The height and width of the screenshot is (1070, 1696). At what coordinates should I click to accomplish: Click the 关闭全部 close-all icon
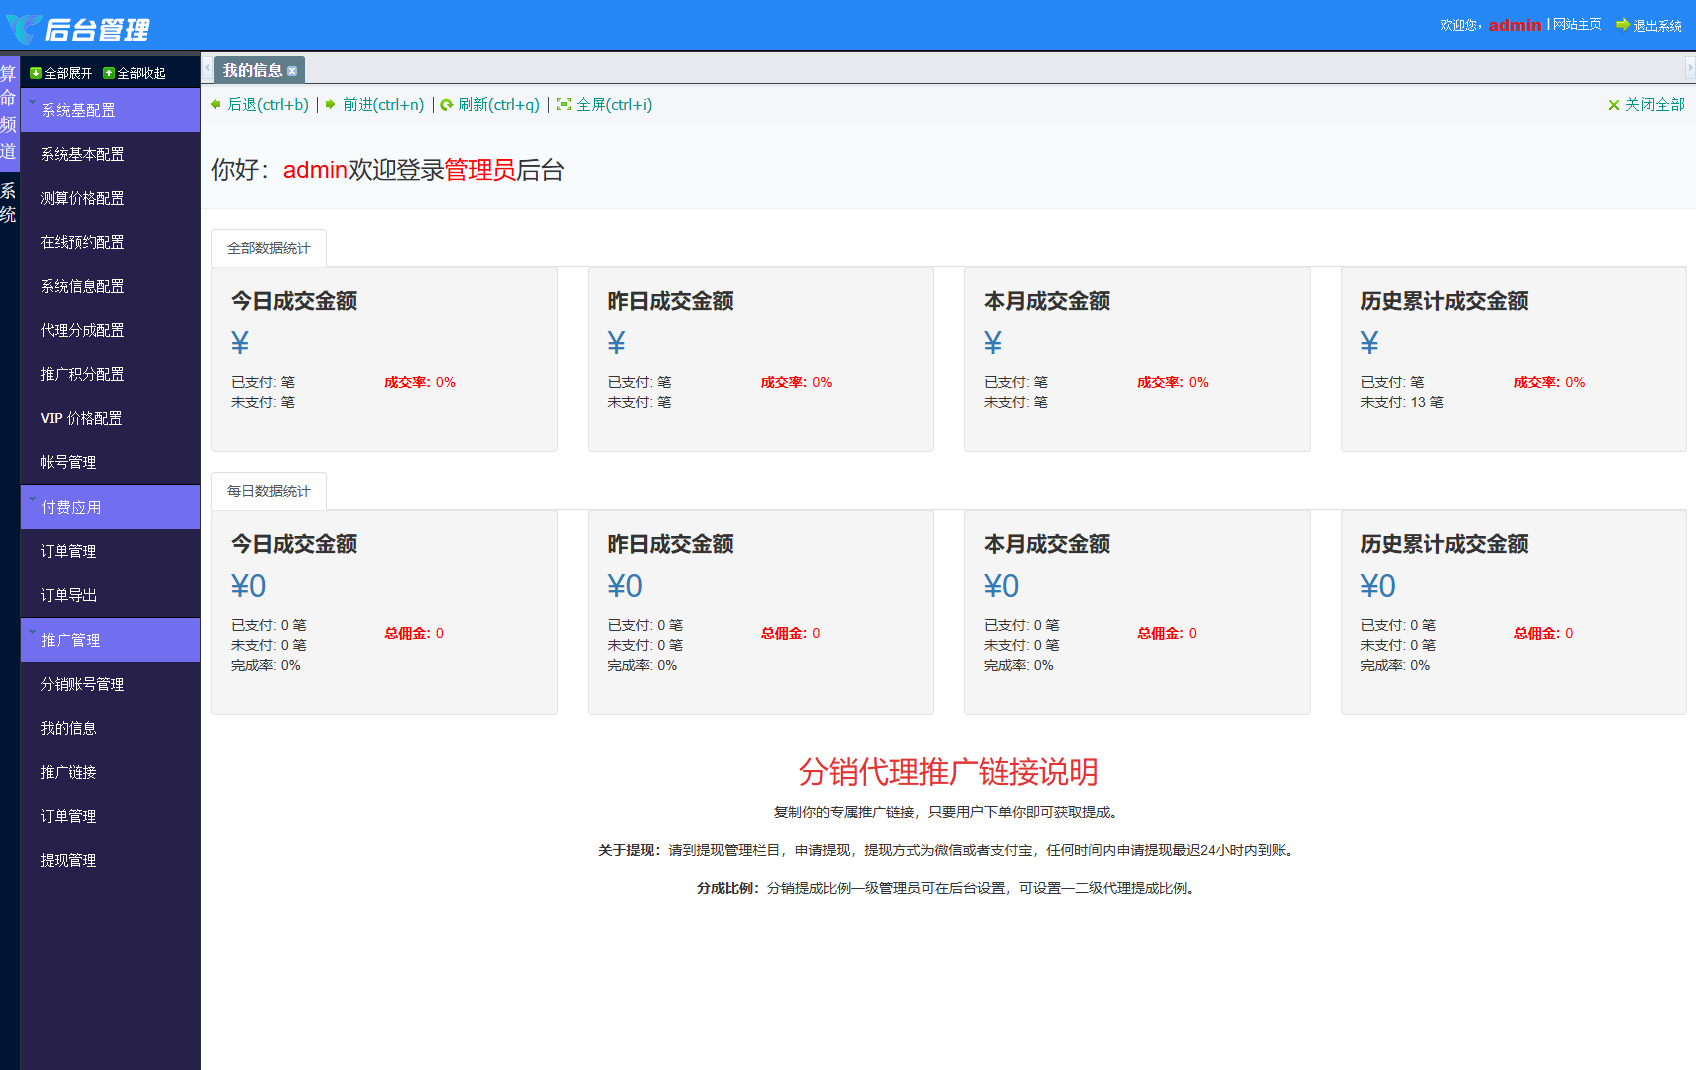coord(1613,104)
